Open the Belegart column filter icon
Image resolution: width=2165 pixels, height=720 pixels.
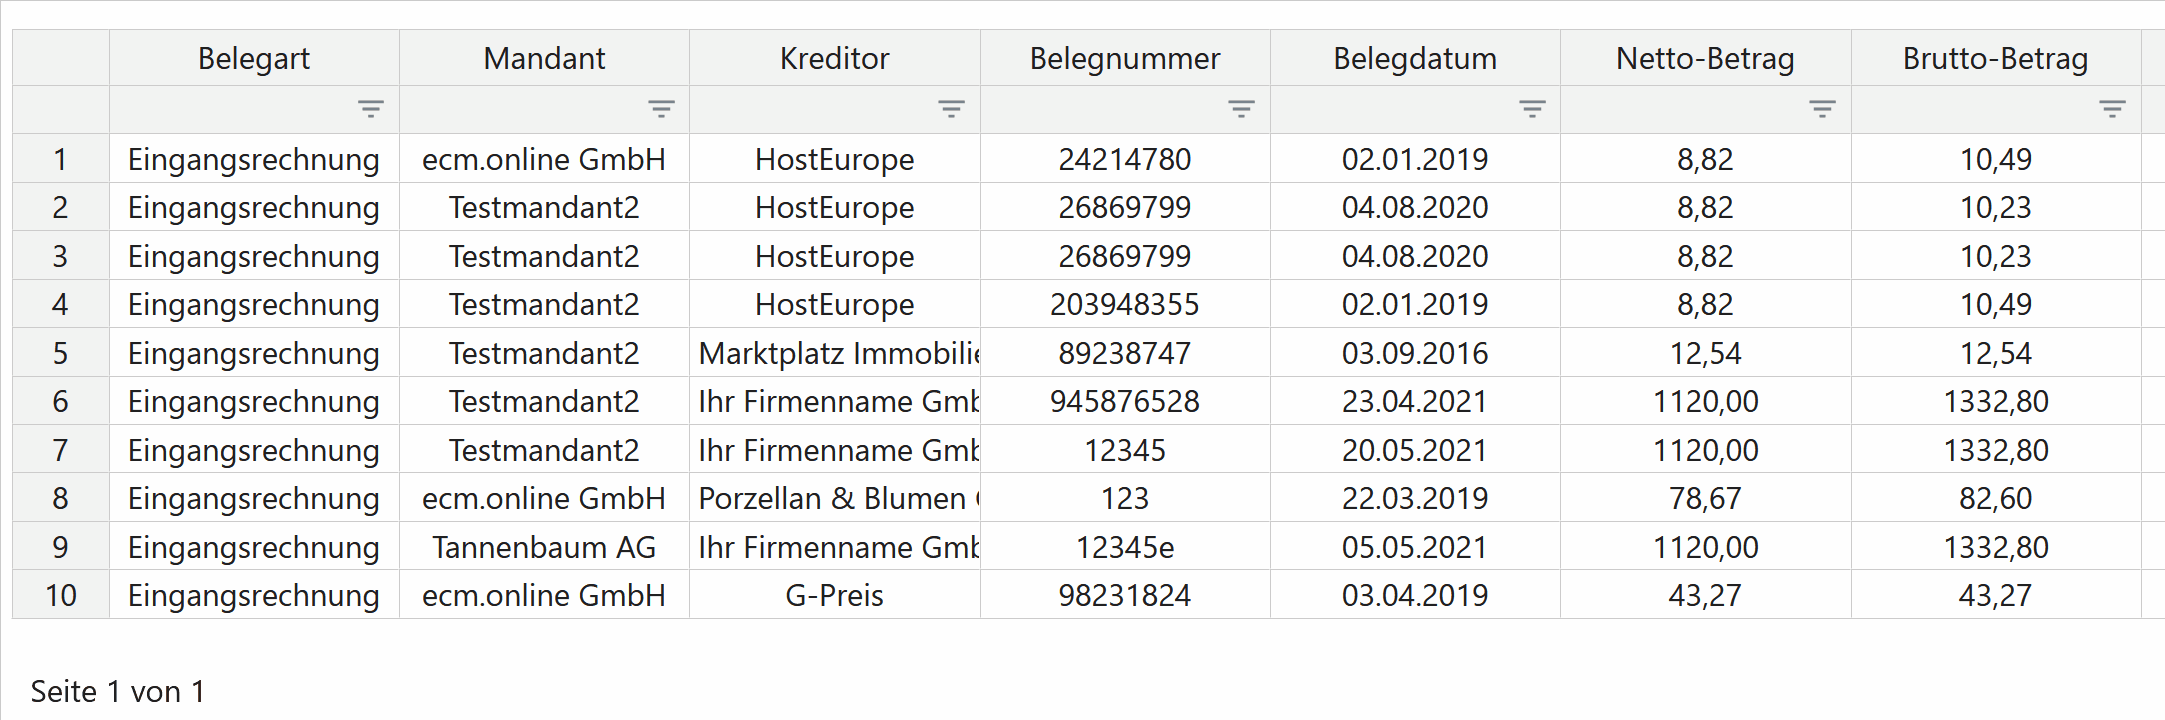pyautogui.click(x=371, y=109)
